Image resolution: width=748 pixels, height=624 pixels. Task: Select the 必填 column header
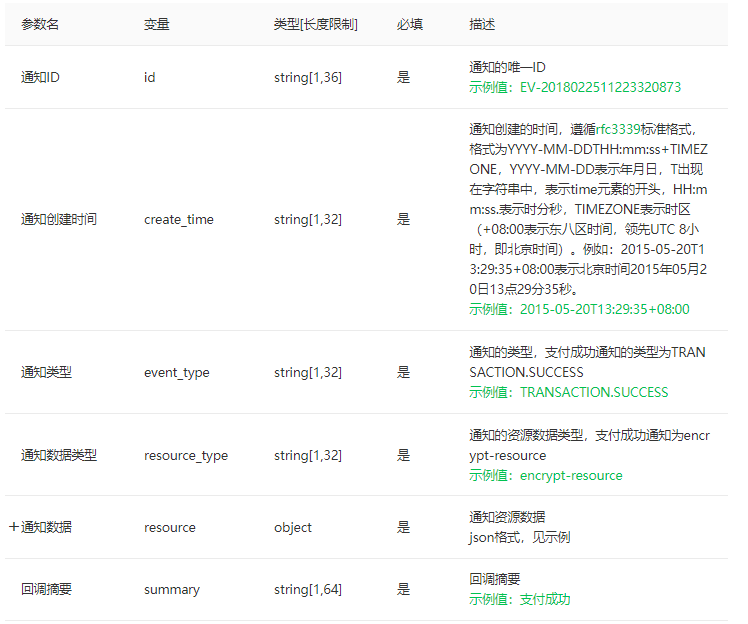point(409,24)
